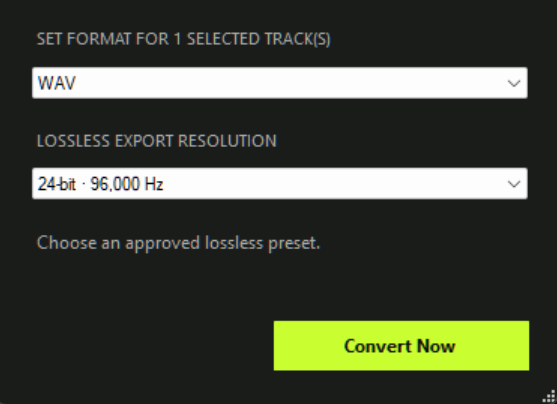The image size is (557, 404).
Task: Expand the track format selection list
Action: click(x=280, y=83)
